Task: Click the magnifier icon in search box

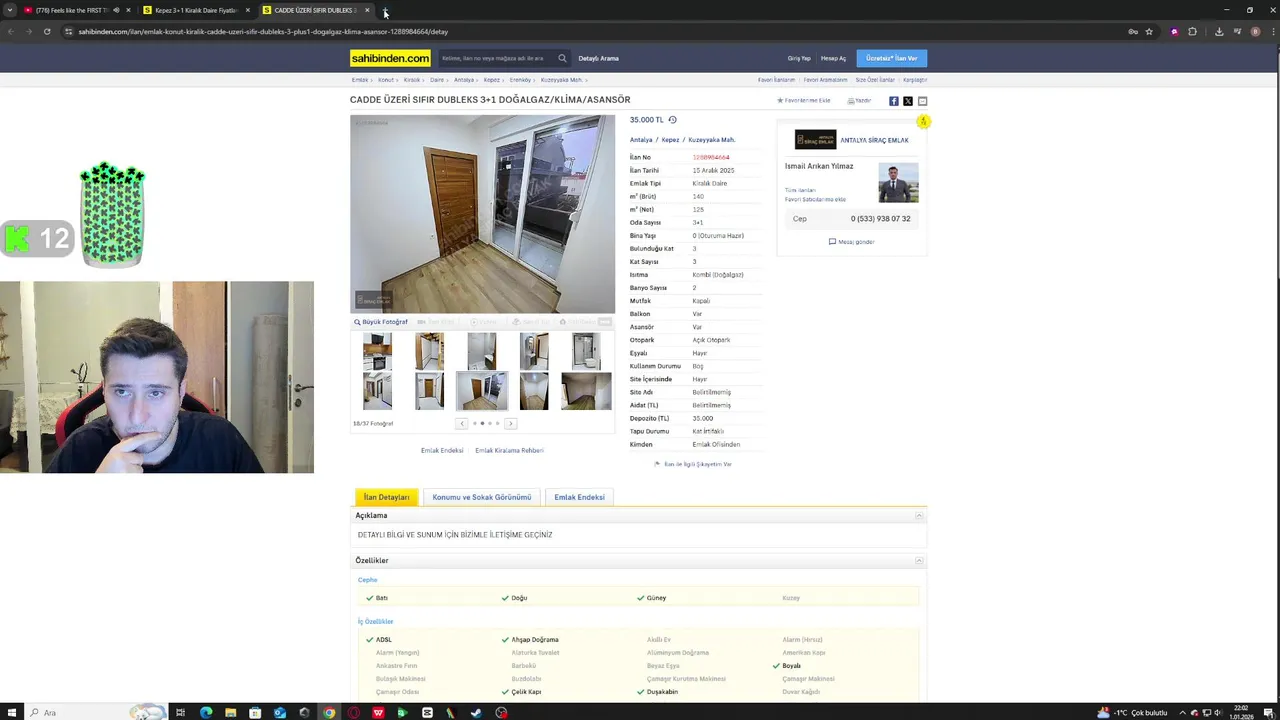Action: pyautogui.click(x=562, y=58)
